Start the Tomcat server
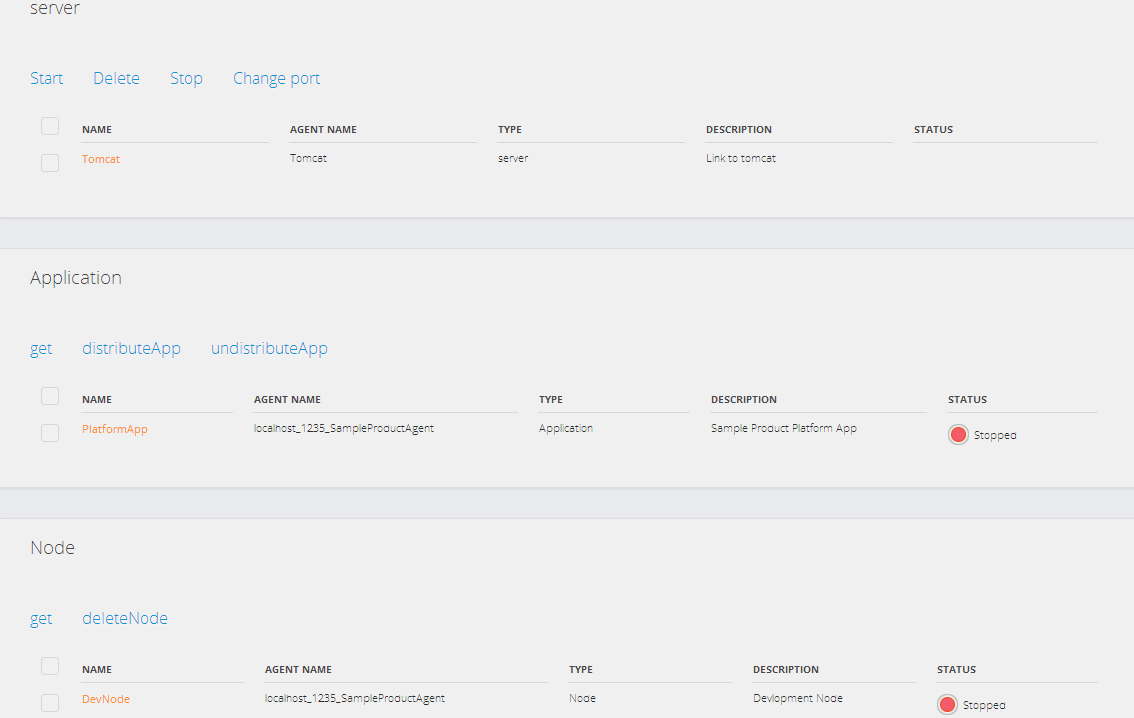Image resolution: width=1134 pixels, height=718 pixels. [46, 78]
